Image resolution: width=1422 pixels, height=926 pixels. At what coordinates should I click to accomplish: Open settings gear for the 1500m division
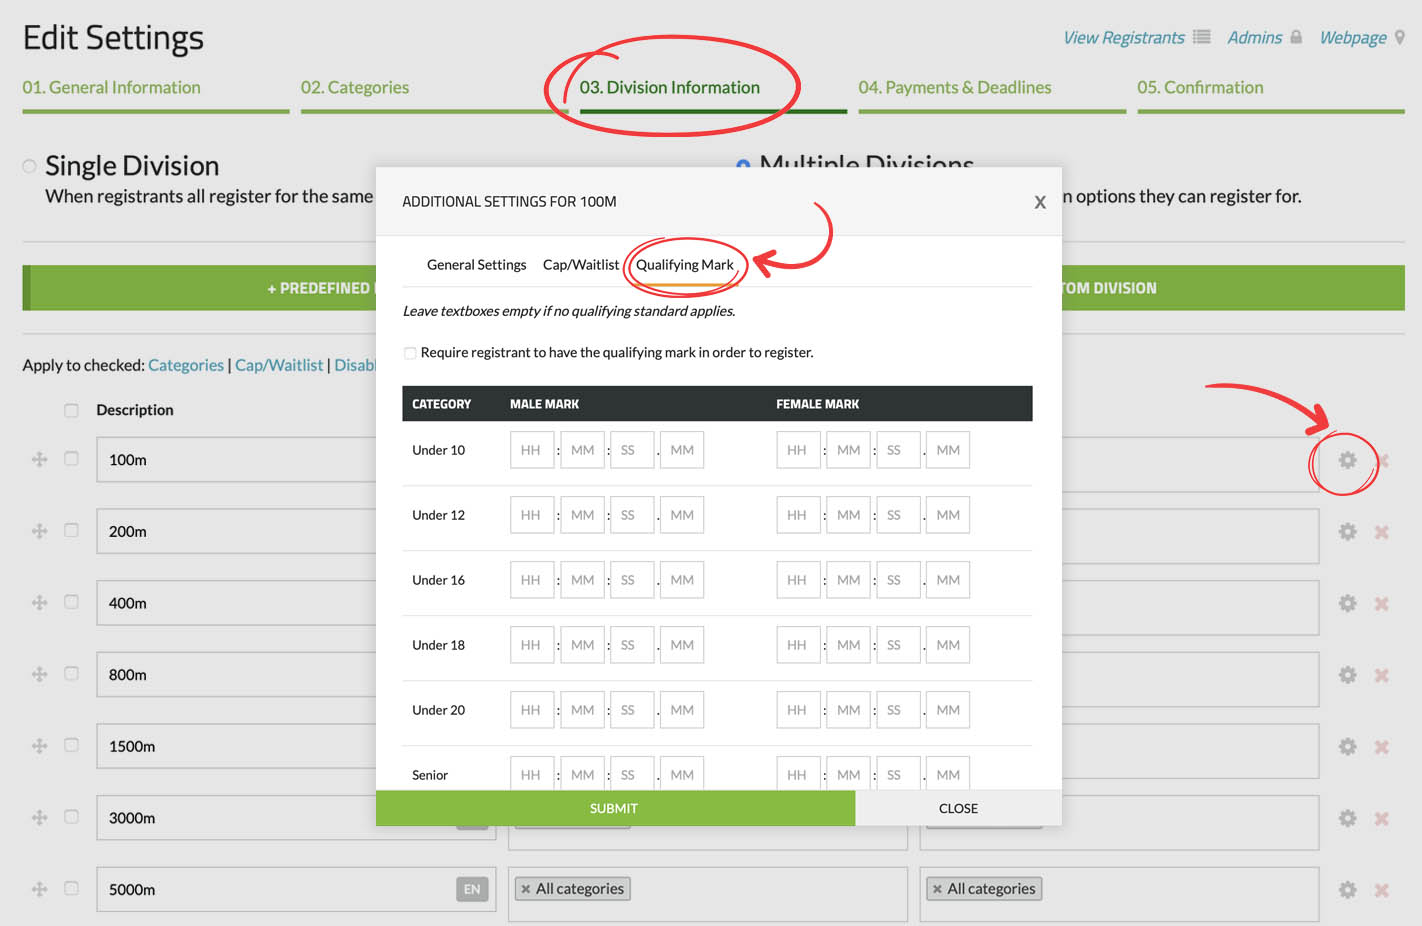point(1347,747)
